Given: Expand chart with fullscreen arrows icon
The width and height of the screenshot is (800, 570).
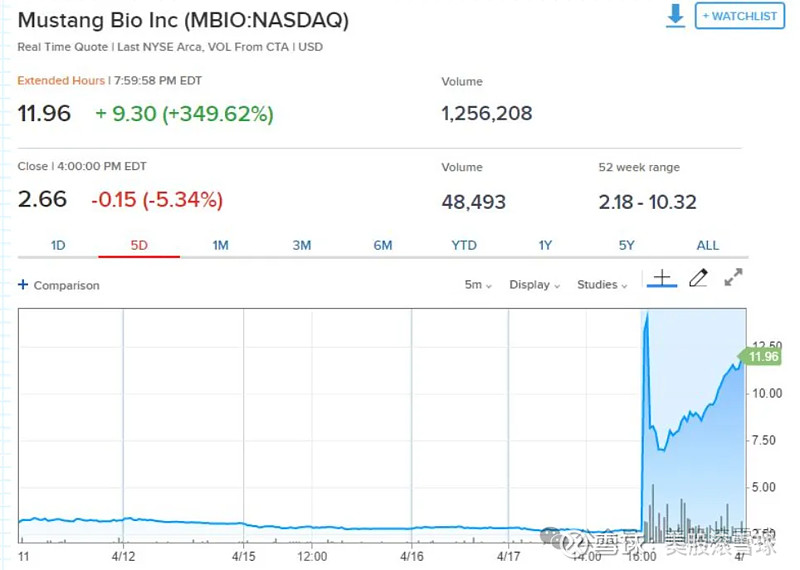Looking at the screenshot, I should 733,277.
